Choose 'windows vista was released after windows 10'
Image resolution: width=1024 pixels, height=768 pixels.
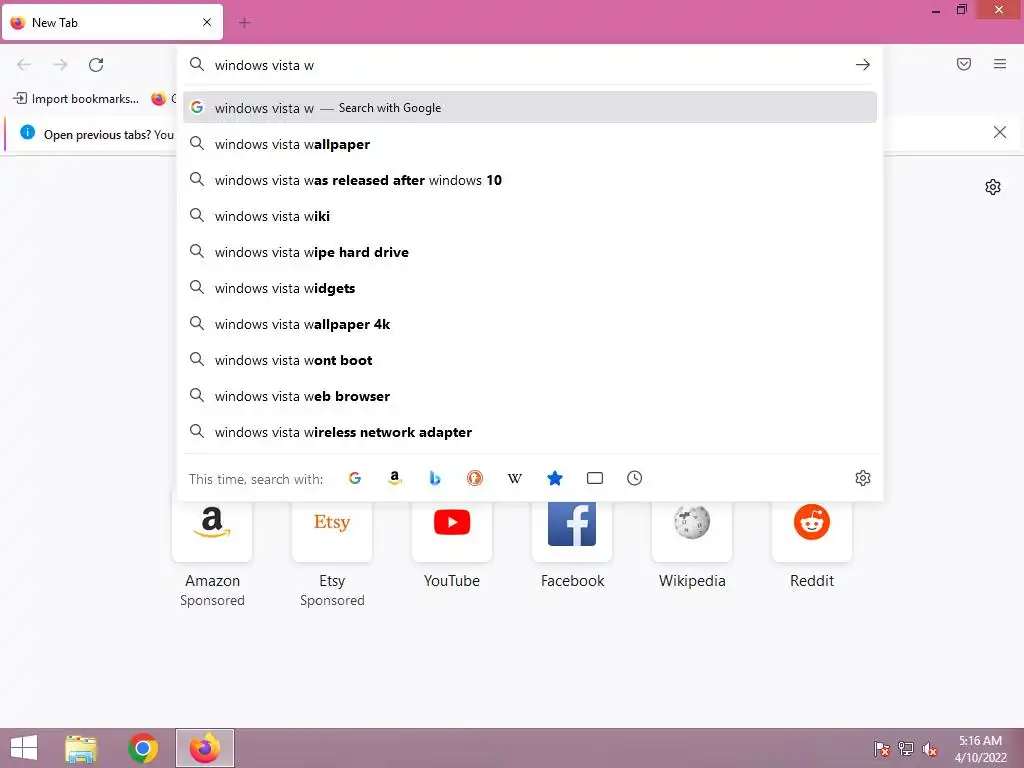[530, 180]
